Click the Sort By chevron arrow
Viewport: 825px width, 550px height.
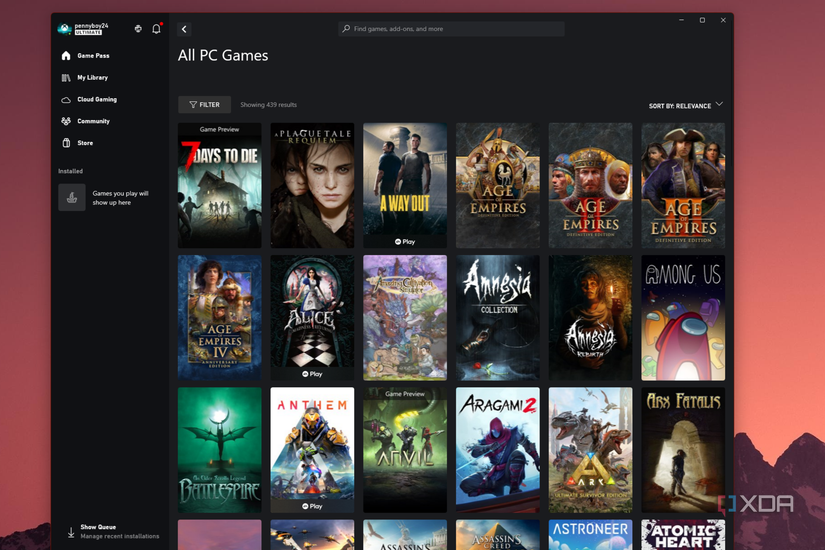coord(719,104)
